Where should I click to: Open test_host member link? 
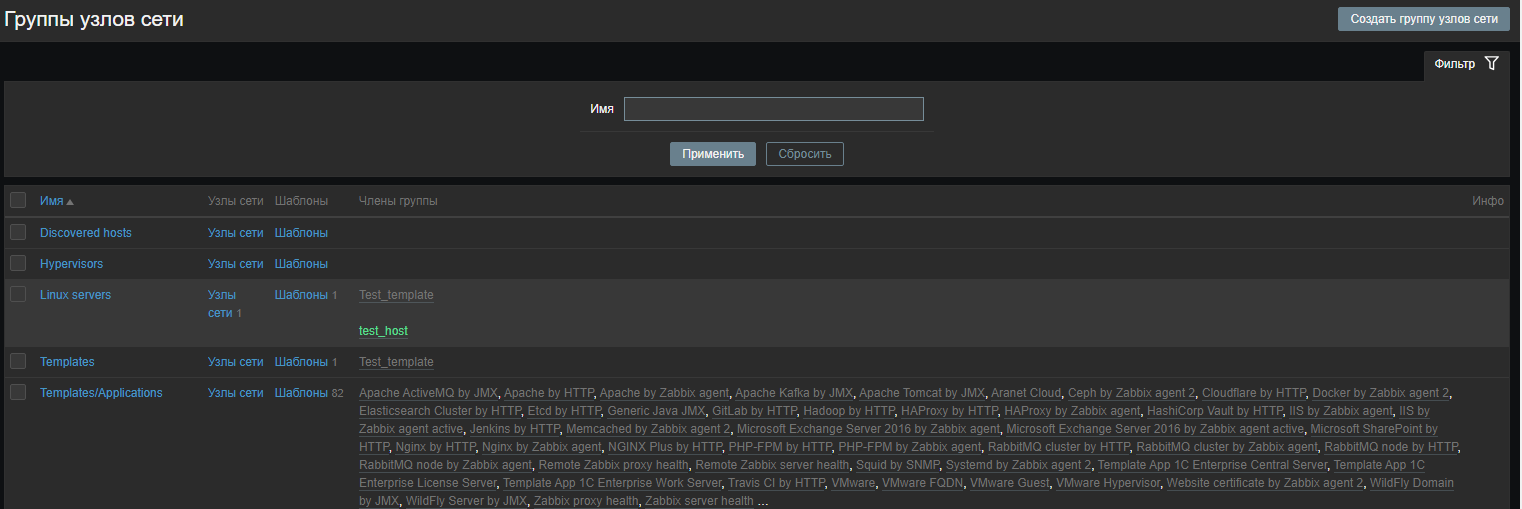tap(383, 331)
